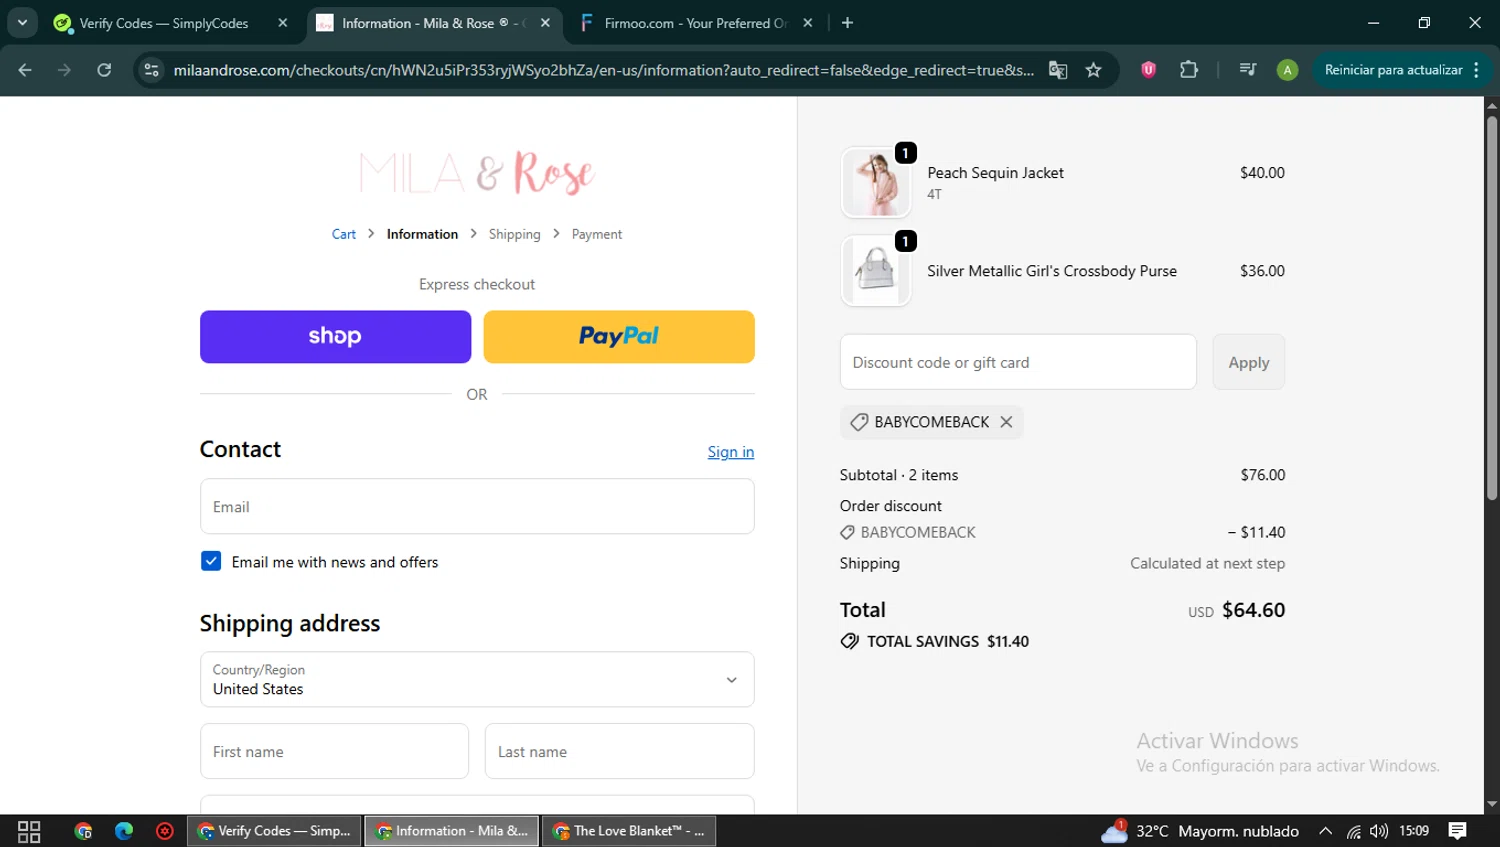The image size is (1500, 847).
Task: Go to Cart in the breadcrumb
Action: point(344,234)
